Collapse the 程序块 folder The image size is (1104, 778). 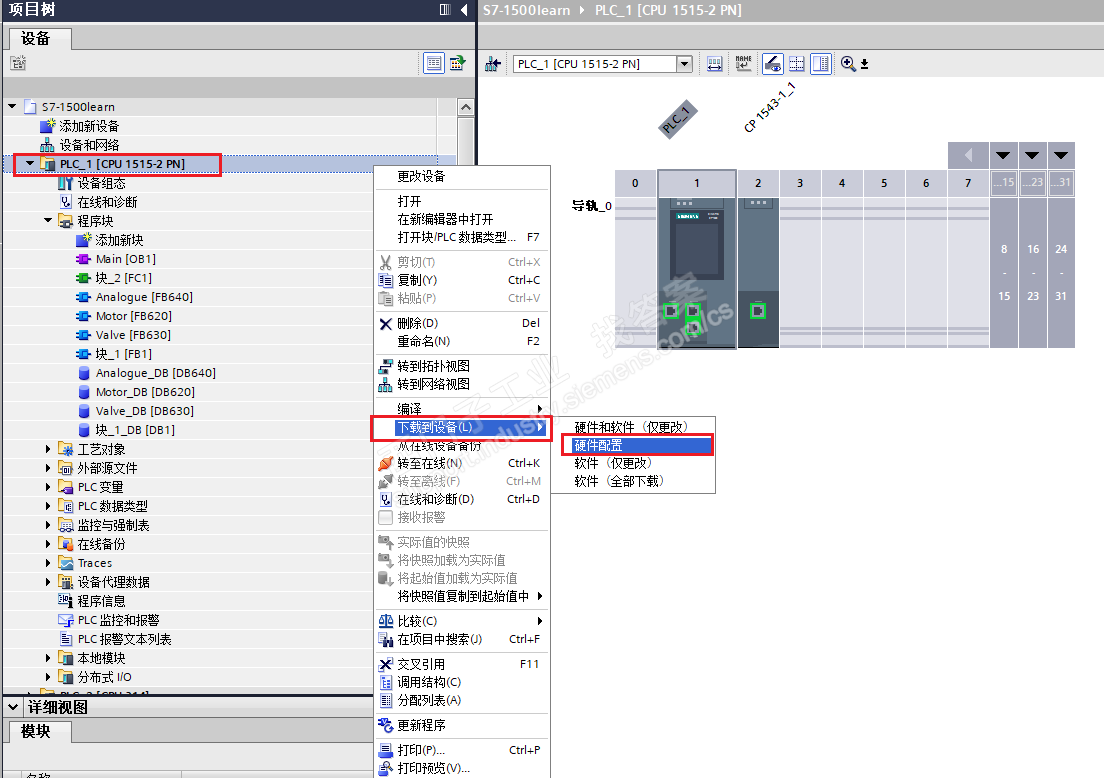[48, 220]
